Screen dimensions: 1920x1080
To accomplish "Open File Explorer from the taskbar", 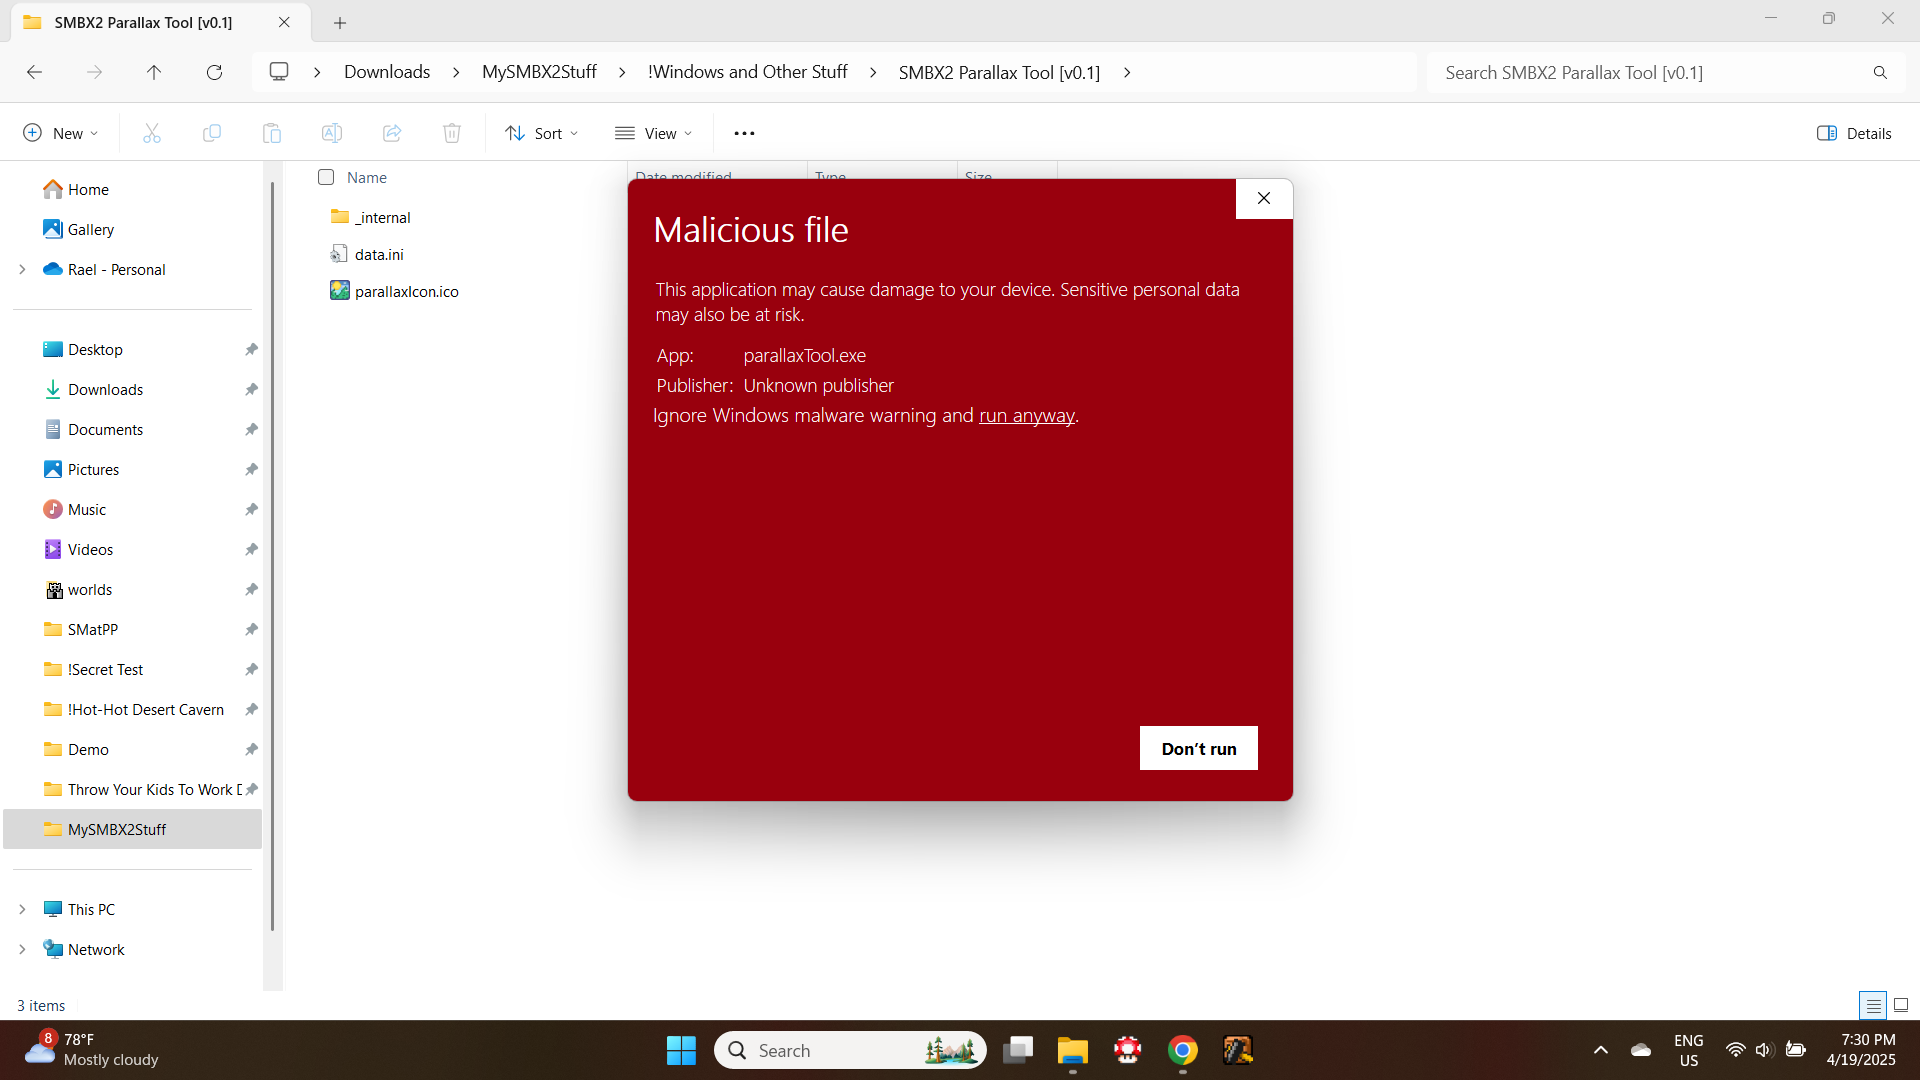I will (x=1073, y=1050).
